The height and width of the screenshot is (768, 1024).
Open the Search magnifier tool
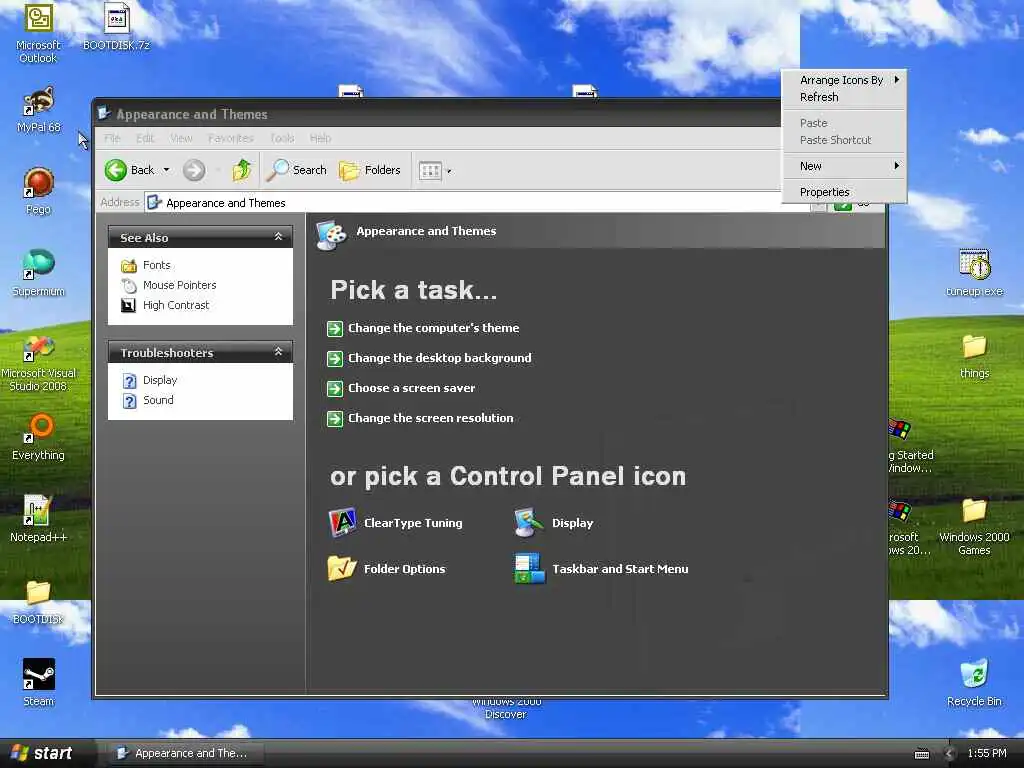click(x=296, y=170)
